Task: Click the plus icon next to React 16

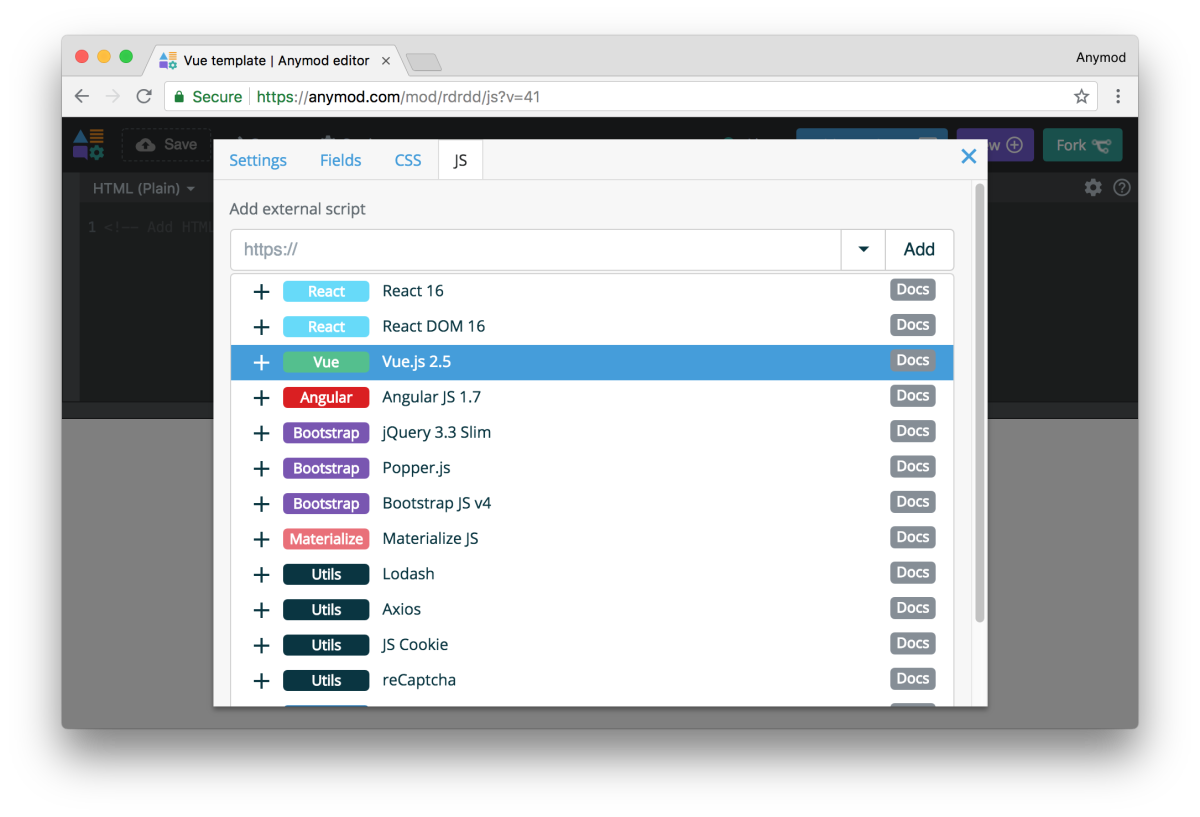Action: pos(261,292)
